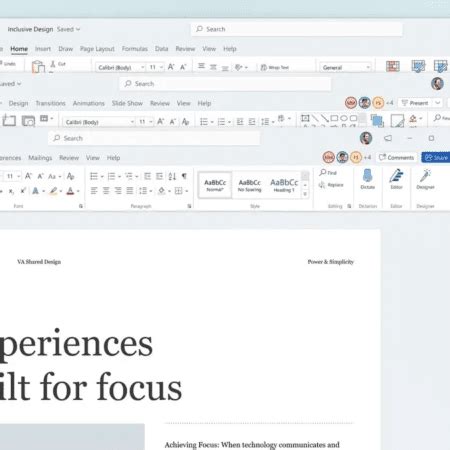Switch to the Mailings tab
Viewport: 450px width, 450px height.
click(x=40, y=158)
